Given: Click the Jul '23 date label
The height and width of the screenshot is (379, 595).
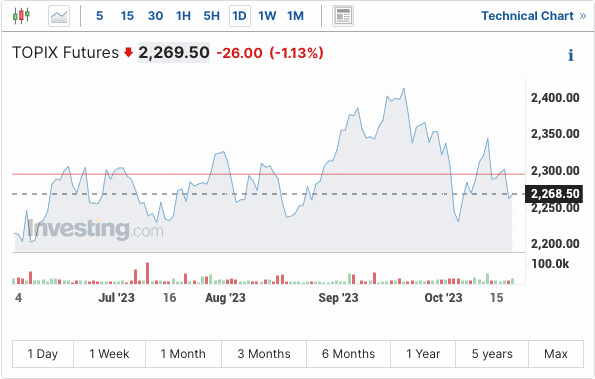Looking at the screenshot, I should (x=116, y=297).
